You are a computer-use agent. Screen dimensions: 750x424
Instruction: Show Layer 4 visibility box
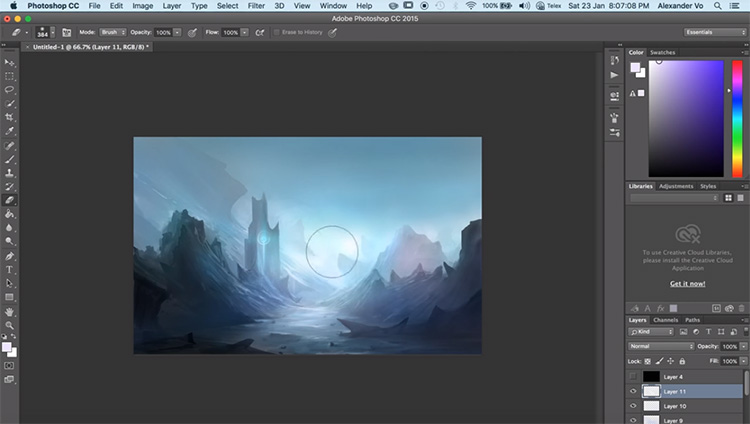coord(633,377)
